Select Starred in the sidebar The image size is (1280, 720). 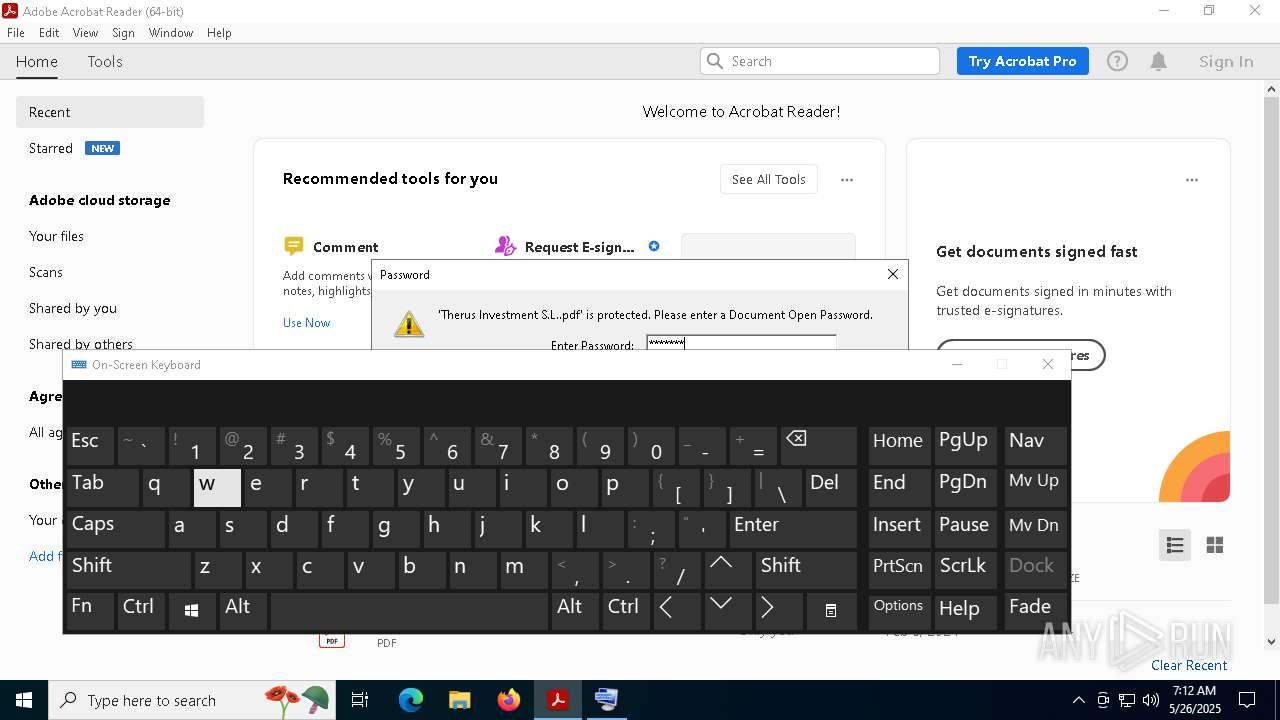[50, 148]
